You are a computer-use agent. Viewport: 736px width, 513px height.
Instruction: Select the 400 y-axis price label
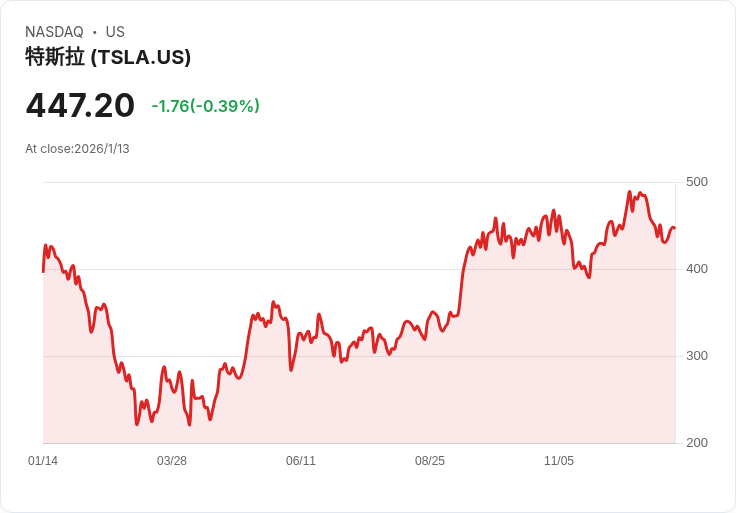coord(697,269)
